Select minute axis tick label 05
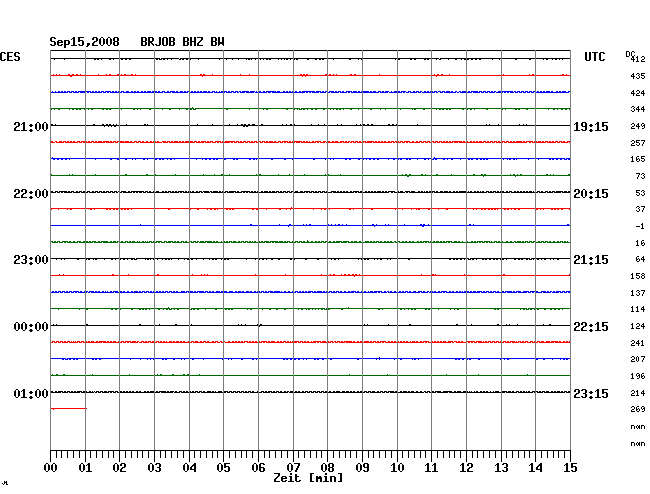This screenshot has width=650, height=494. click(223, 468)
